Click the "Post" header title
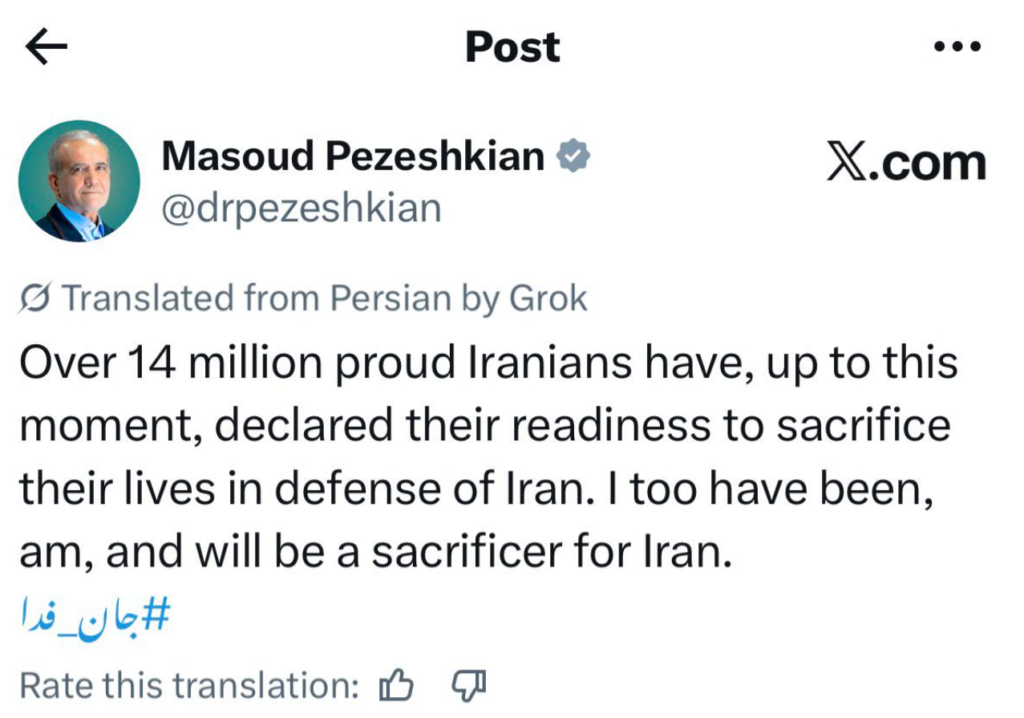Image resolution: width=1024 pixels, height=718 pixels. [x=512, y=47]
